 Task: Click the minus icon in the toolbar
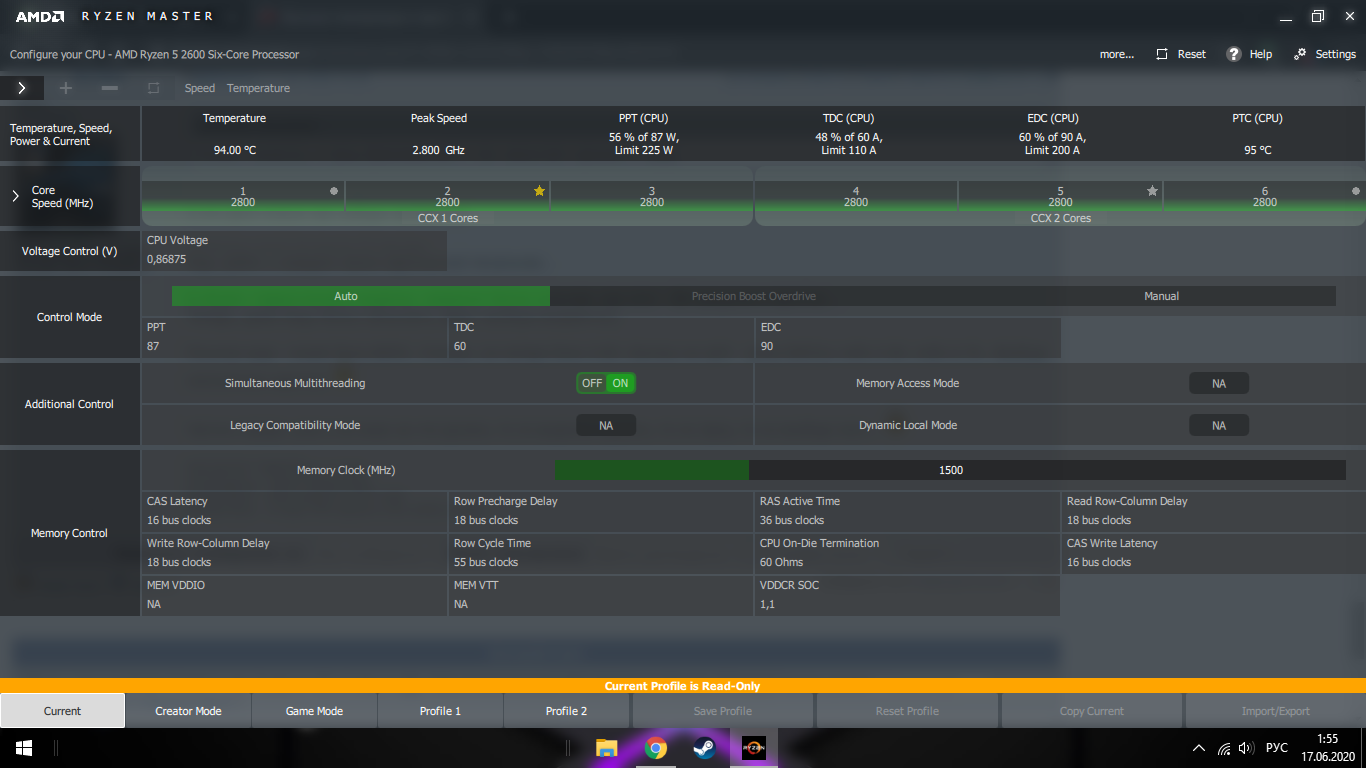(x=110, y=88)
